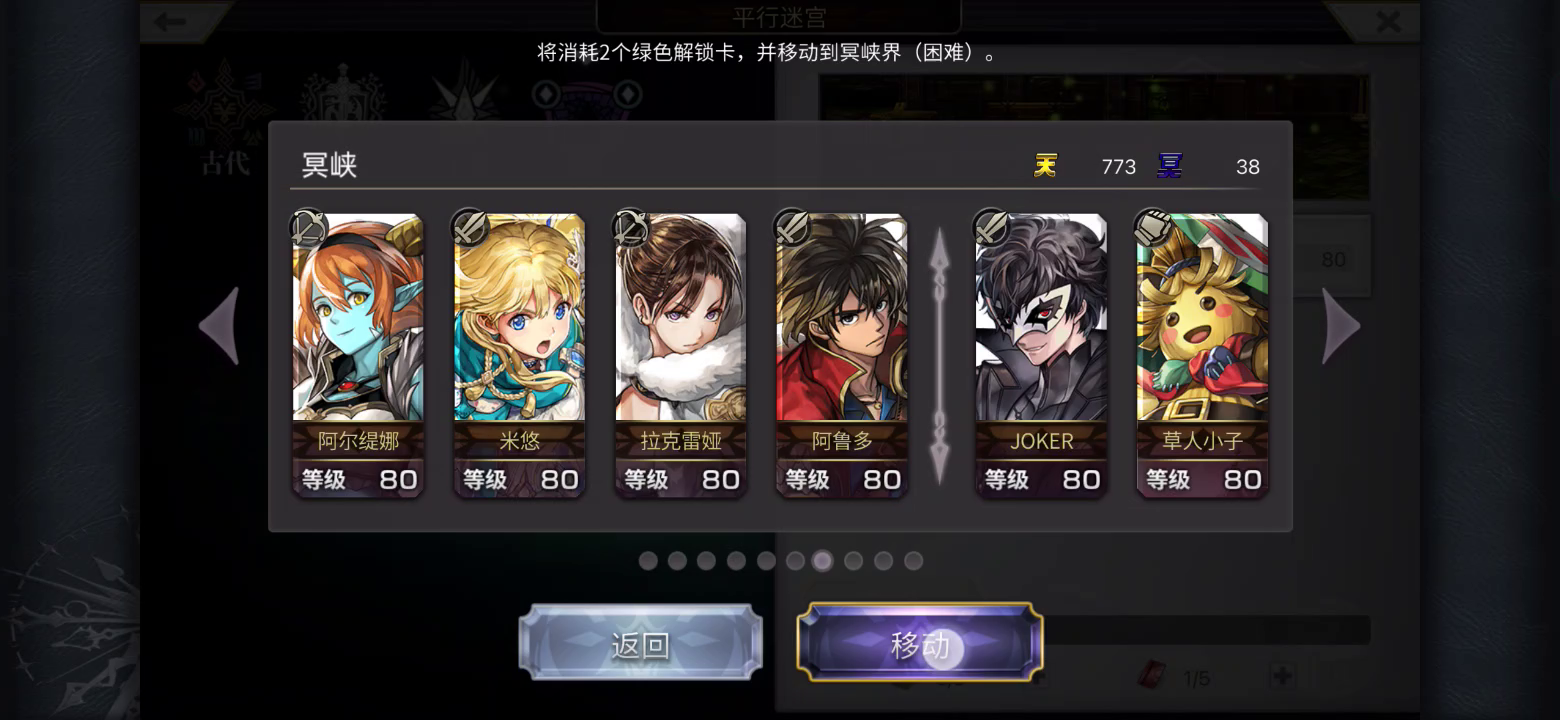
Task: Go to next party with right arrow
Action: (x=1341, y=326)
